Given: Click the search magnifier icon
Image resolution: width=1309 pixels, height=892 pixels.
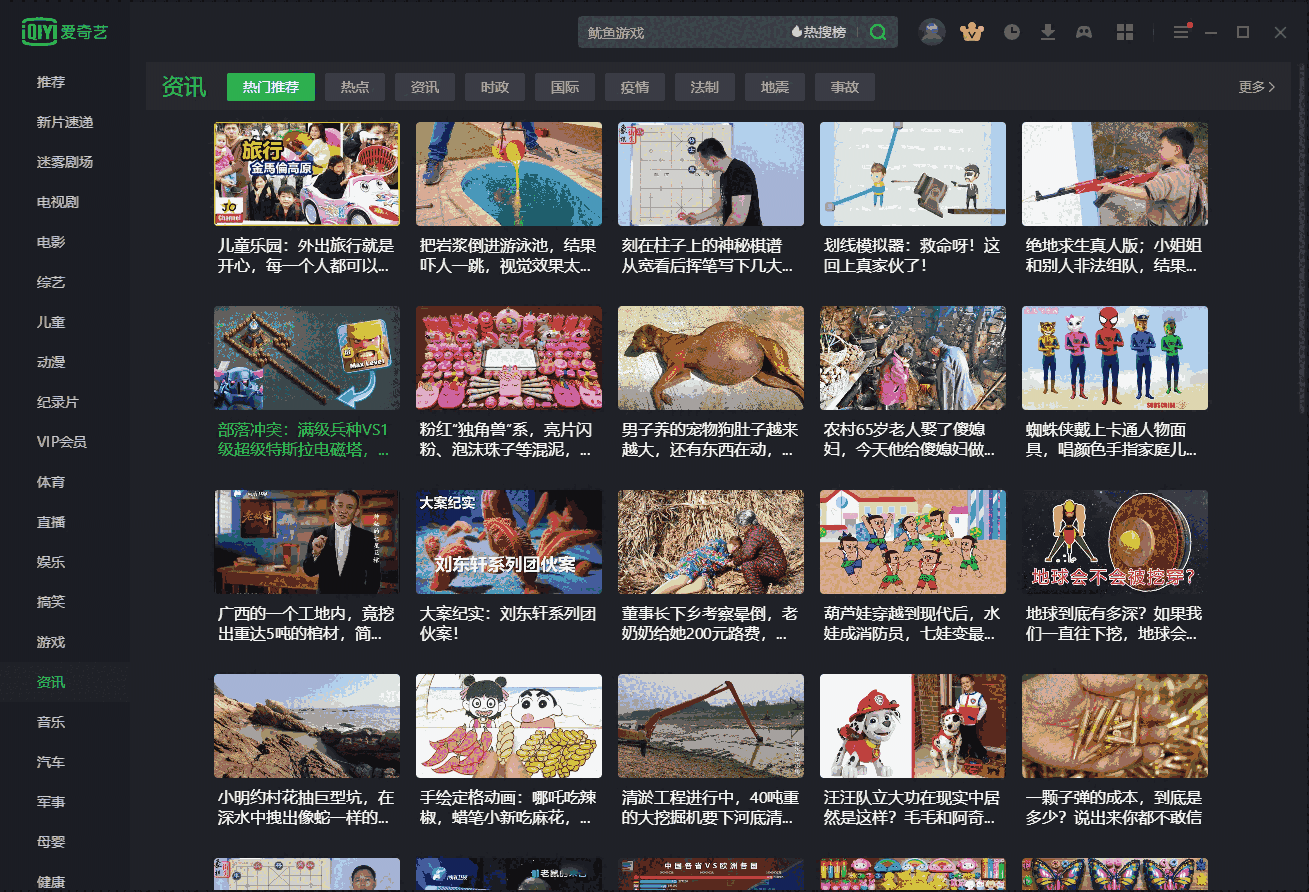Looking at the screenshot, I should coord(877,31).
